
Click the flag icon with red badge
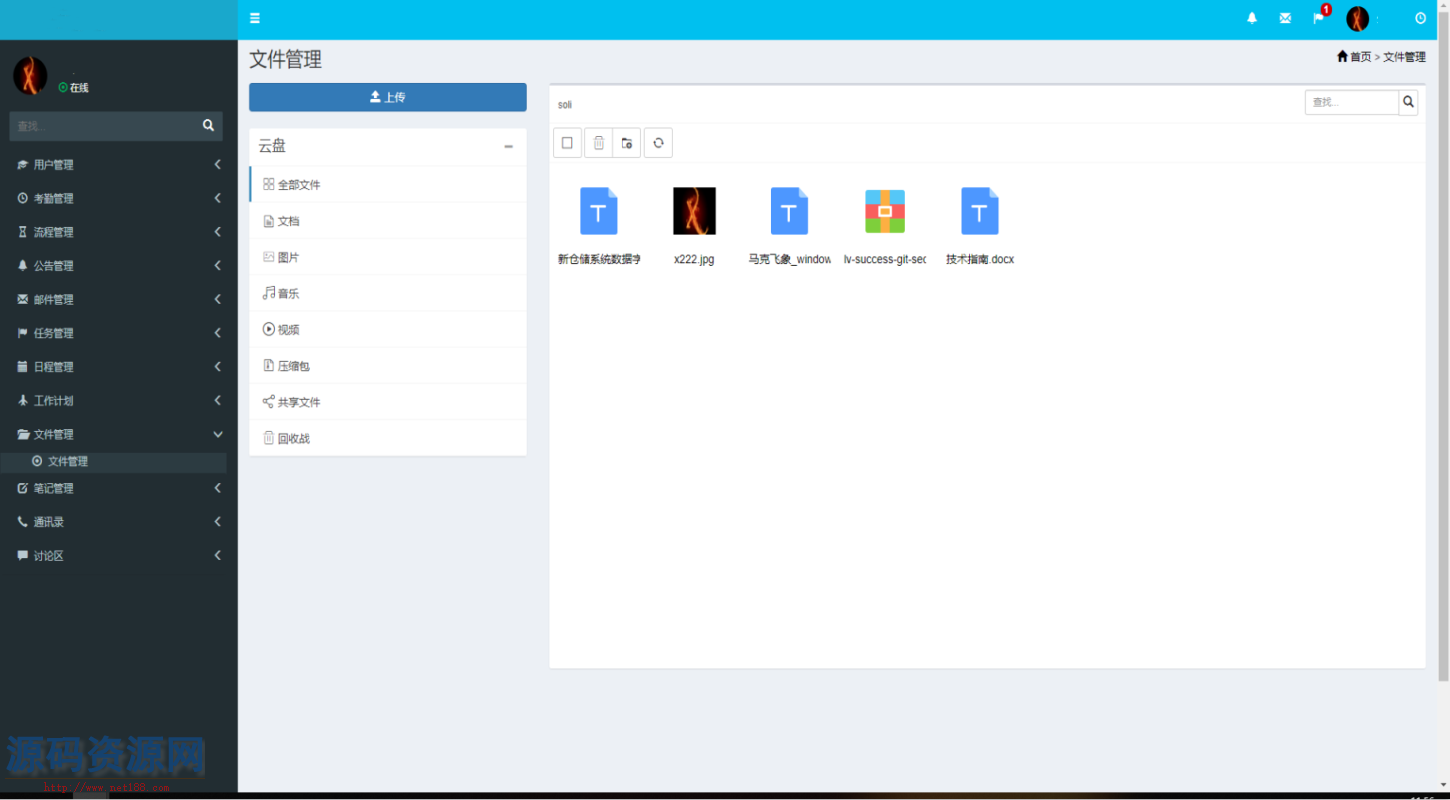coord(1319,18)
